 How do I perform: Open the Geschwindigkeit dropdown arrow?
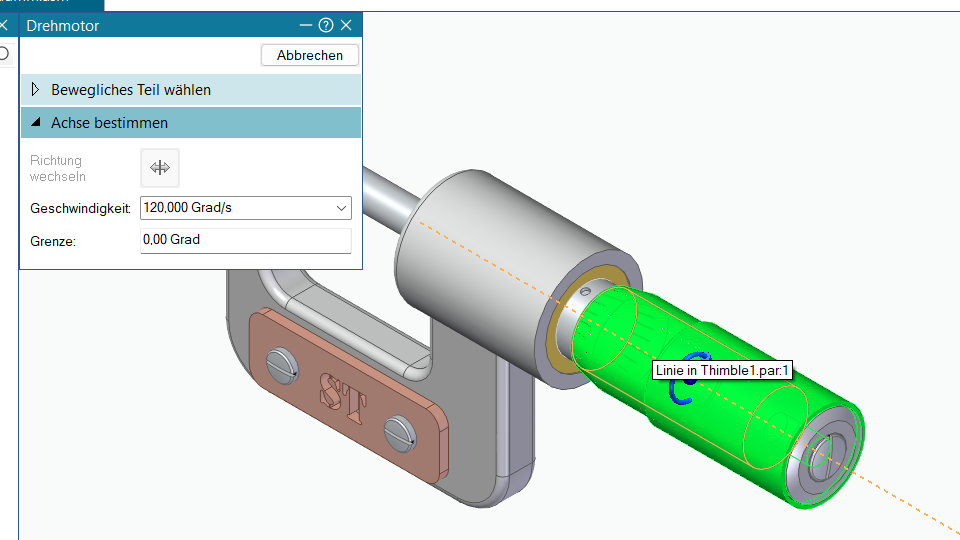pyautogui.click(x=341, y=208)
